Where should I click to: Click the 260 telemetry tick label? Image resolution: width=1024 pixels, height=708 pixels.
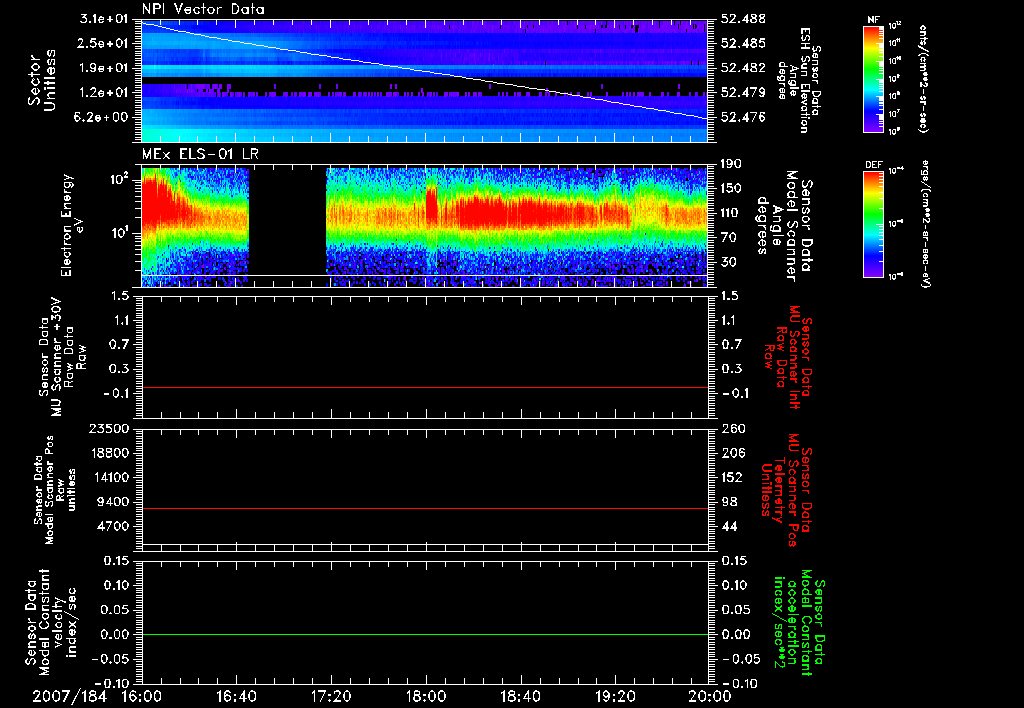pos(733,429)
